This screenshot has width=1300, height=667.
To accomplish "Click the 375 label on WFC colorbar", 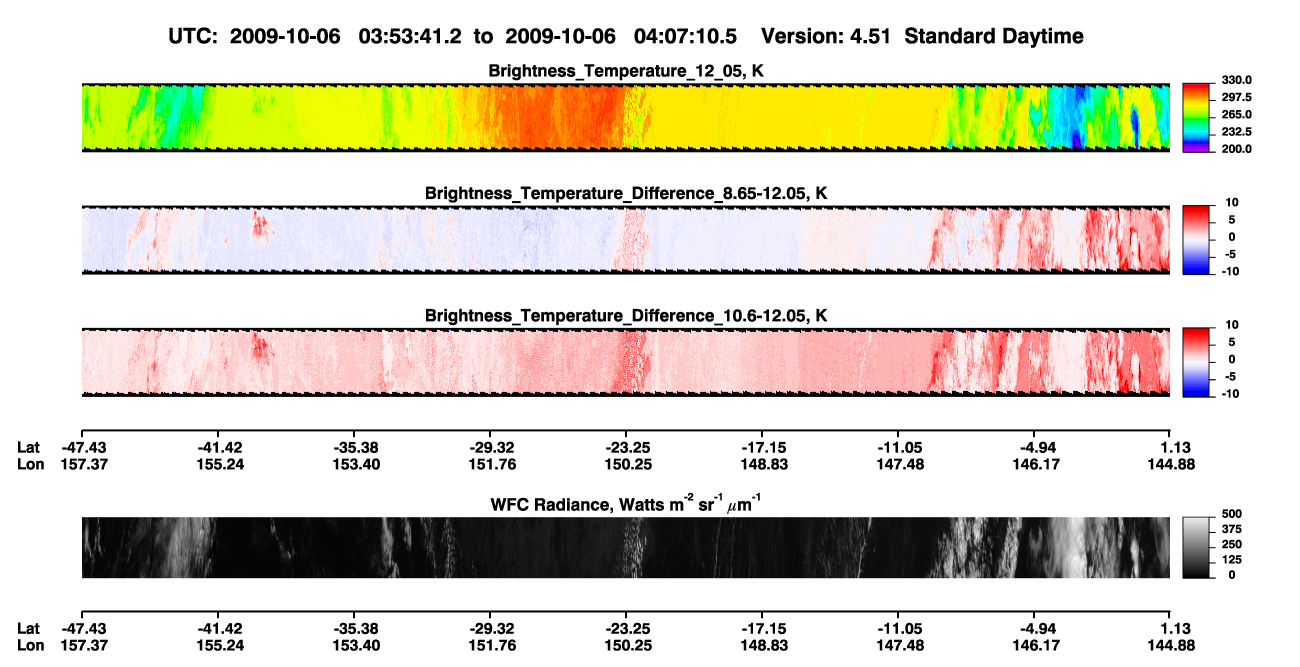I will (x=1231, y=529).
